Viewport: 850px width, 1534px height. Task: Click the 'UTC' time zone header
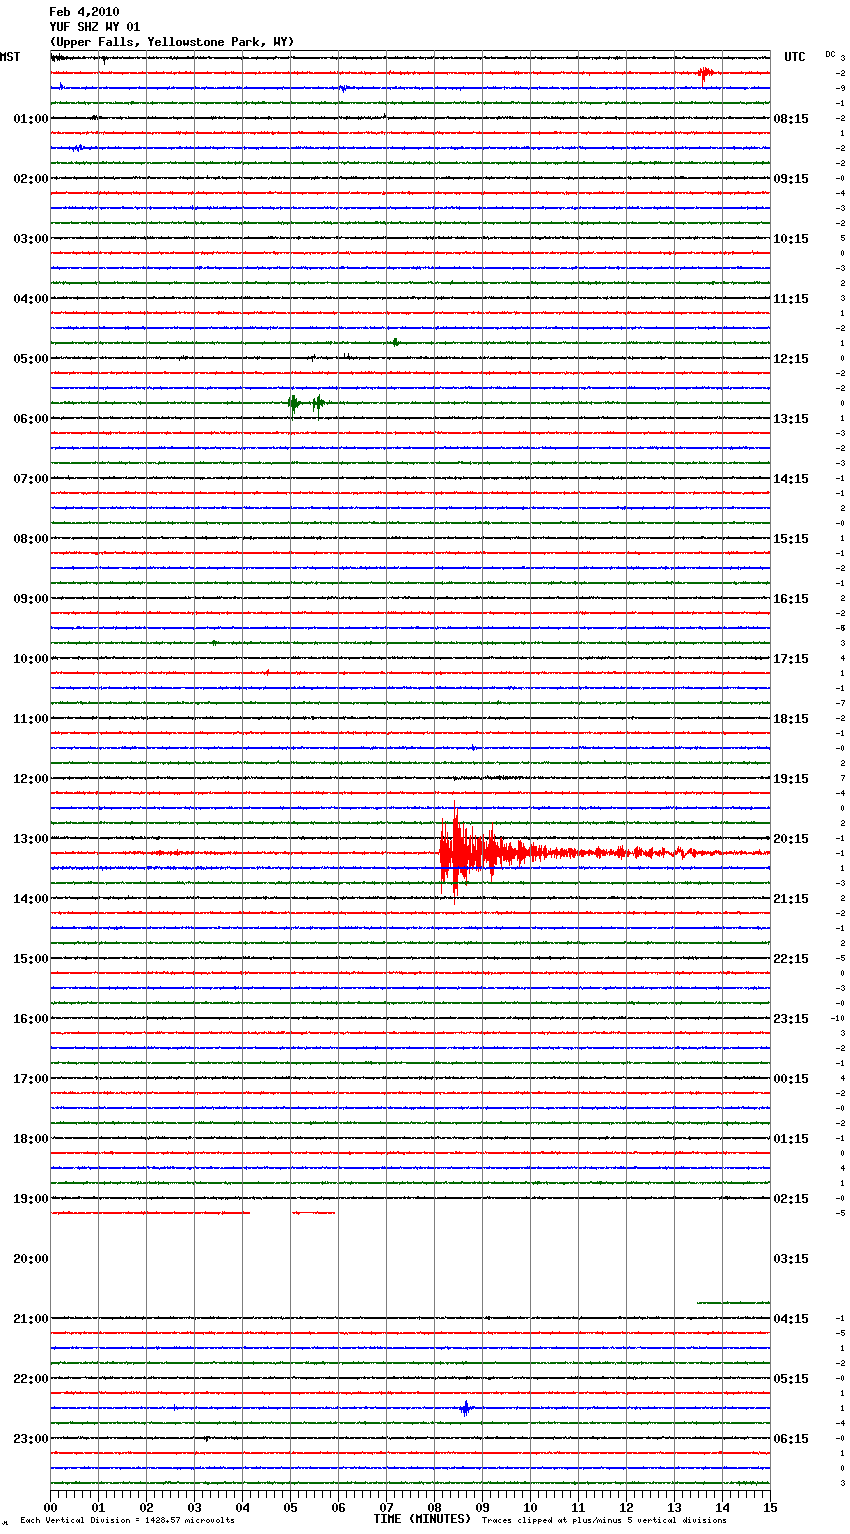click(795, 57)
